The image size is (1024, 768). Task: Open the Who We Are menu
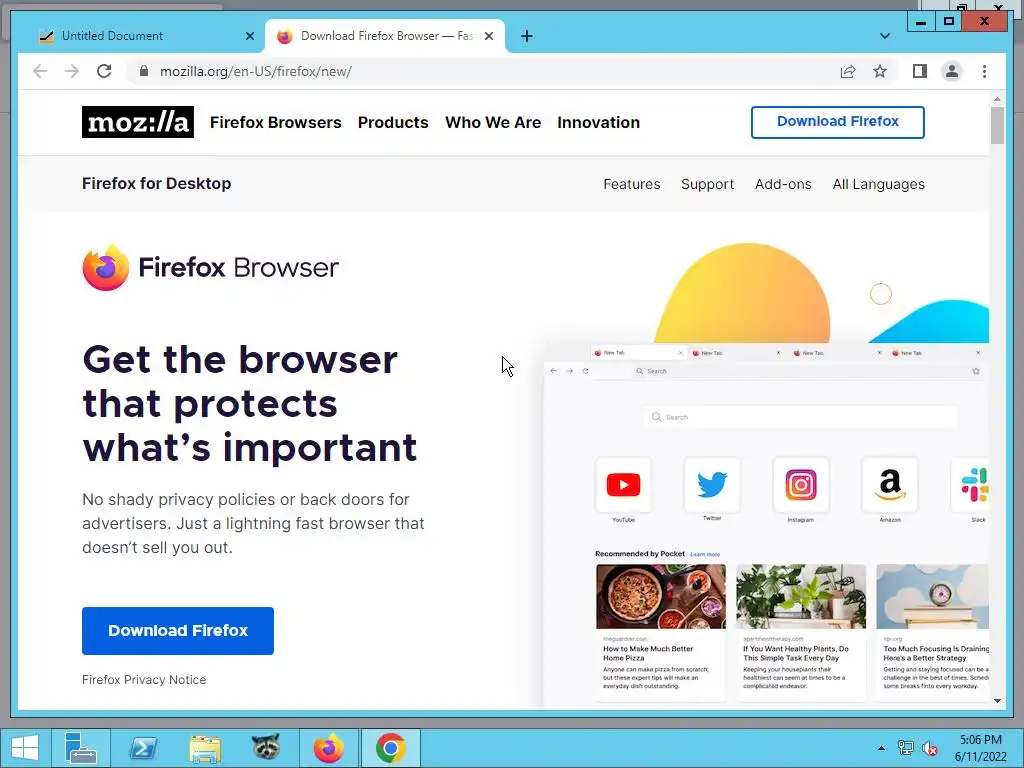[493, 122]
